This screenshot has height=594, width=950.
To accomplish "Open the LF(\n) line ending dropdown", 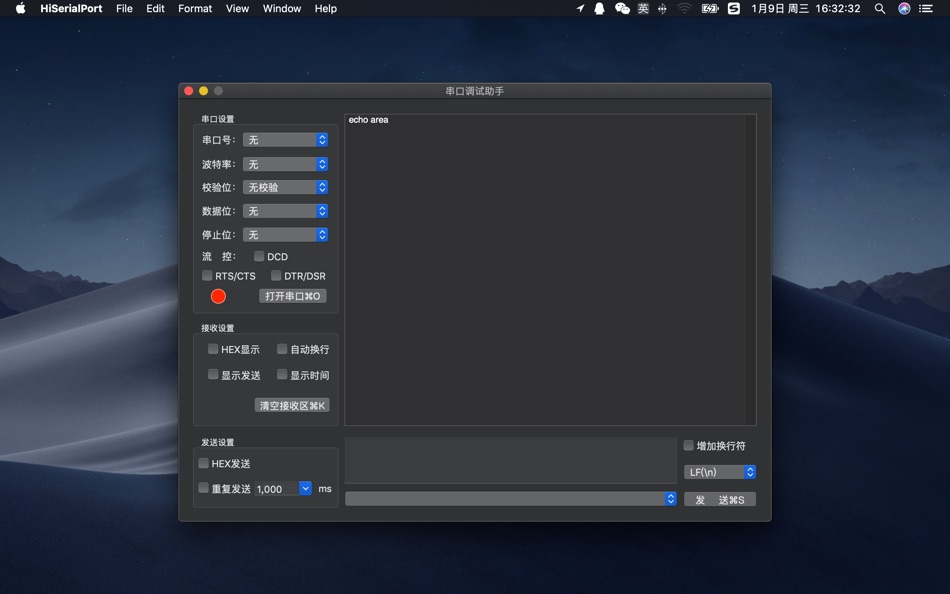I will [720, 472].
